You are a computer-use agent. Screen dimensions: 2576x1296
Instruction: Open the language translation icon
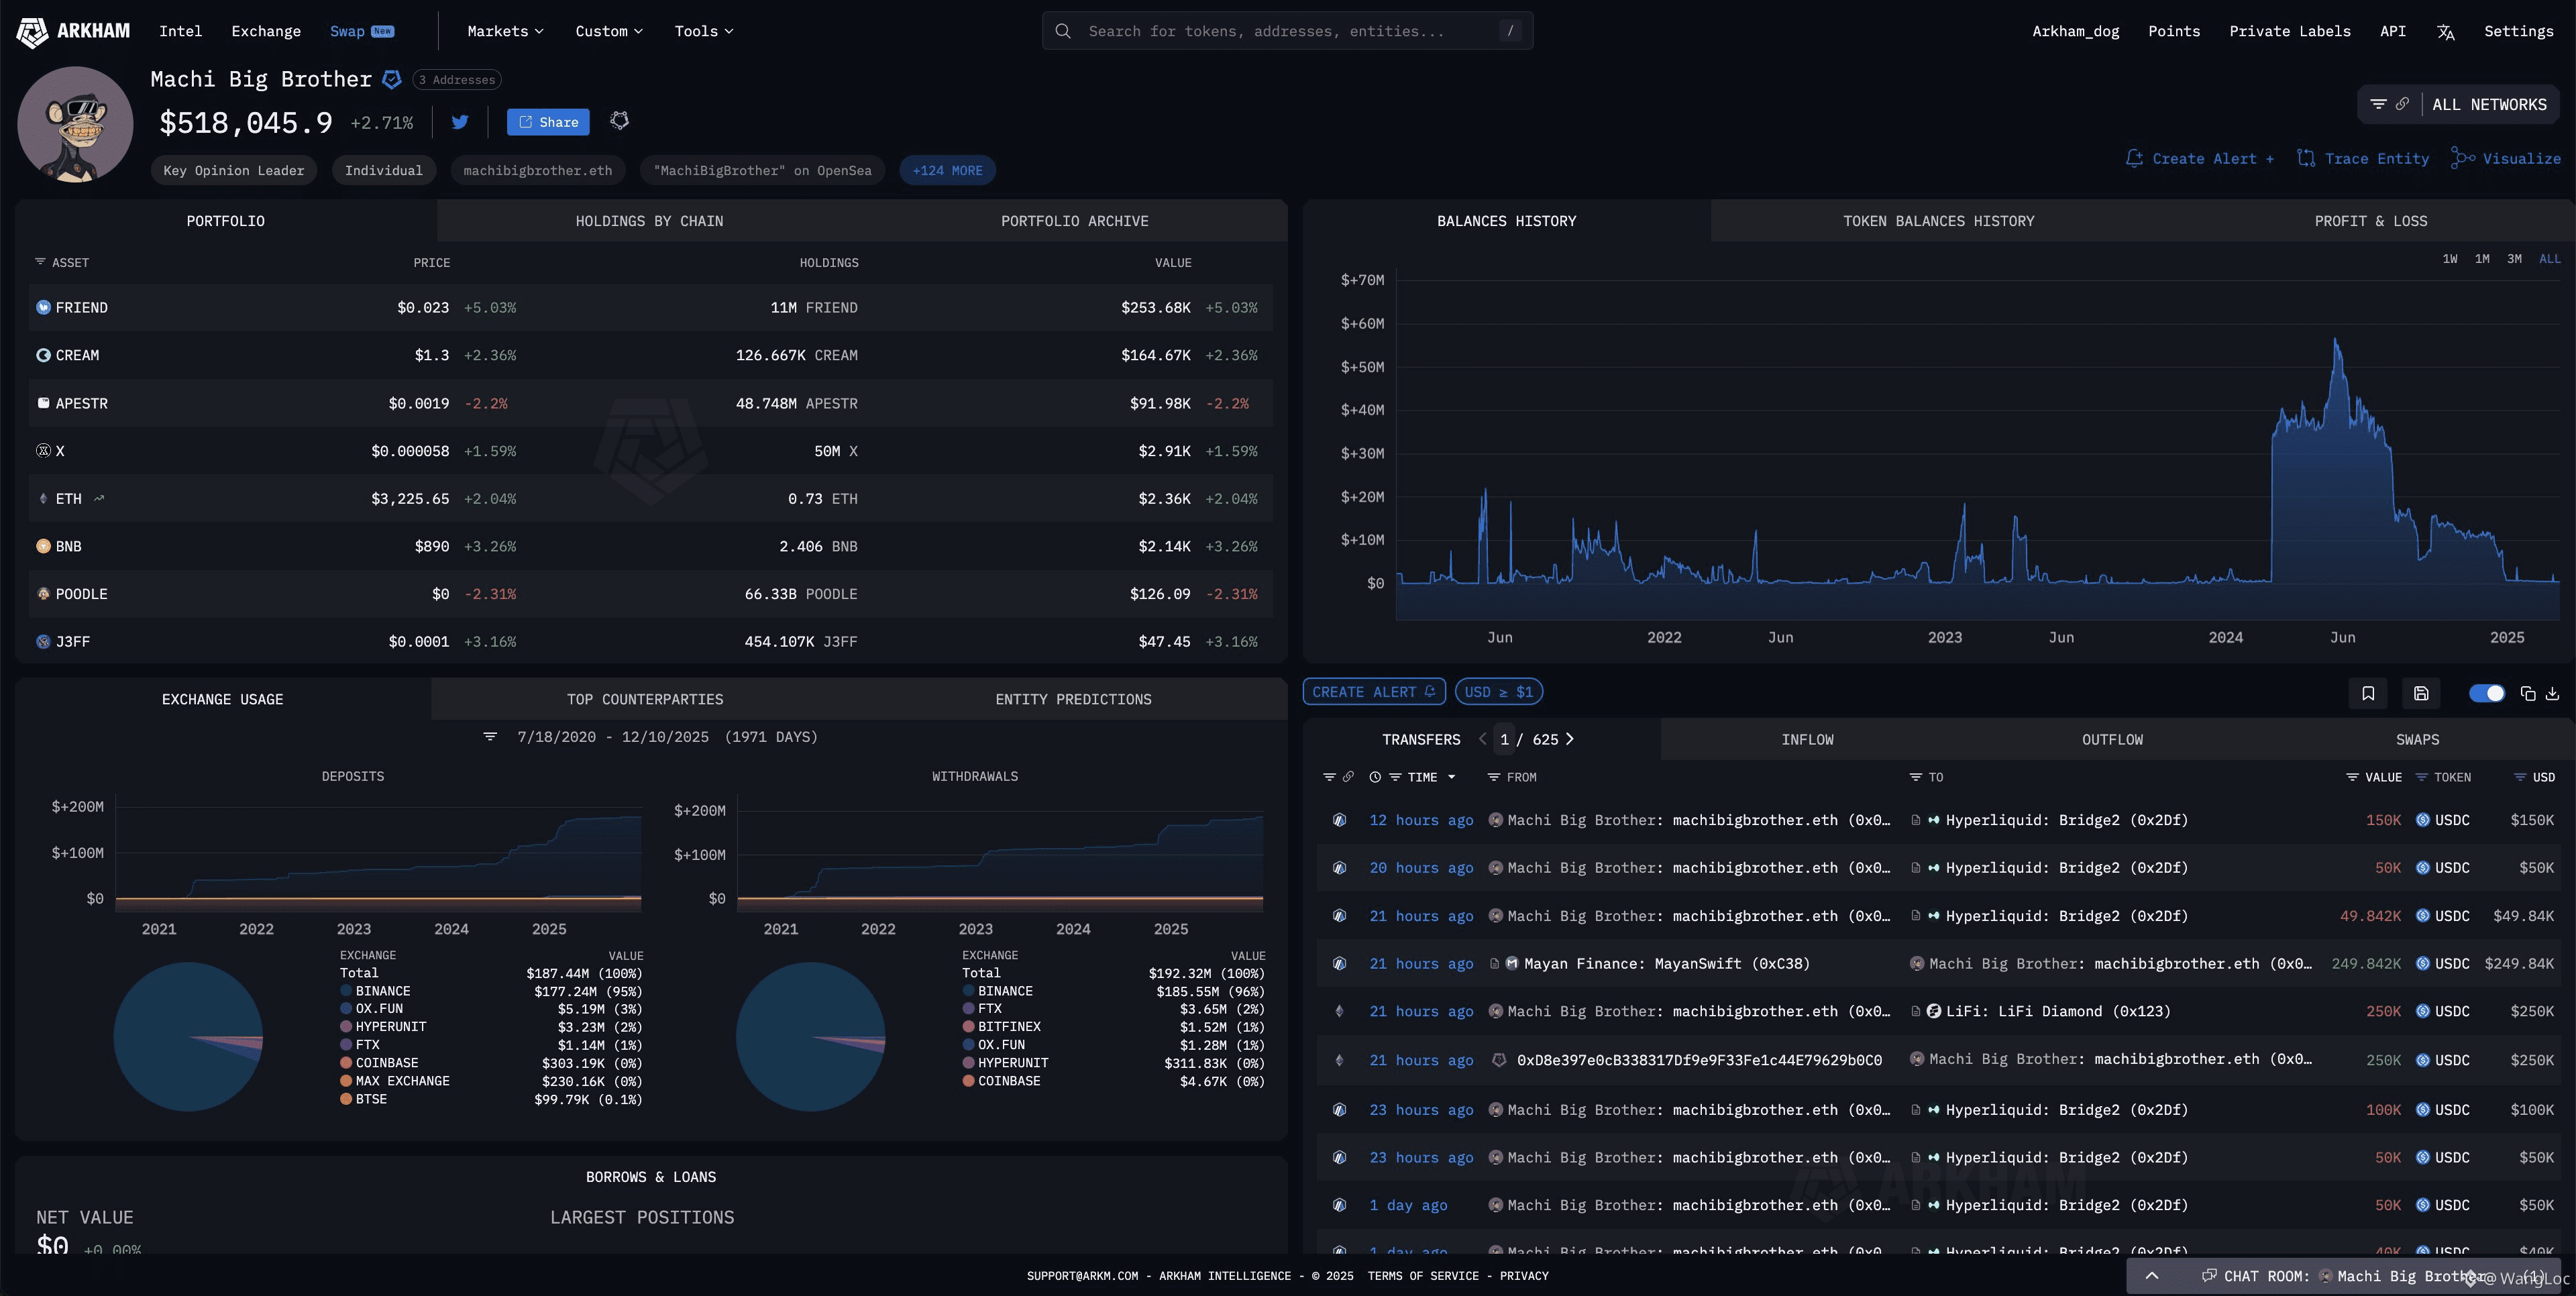click(2446, 32)
